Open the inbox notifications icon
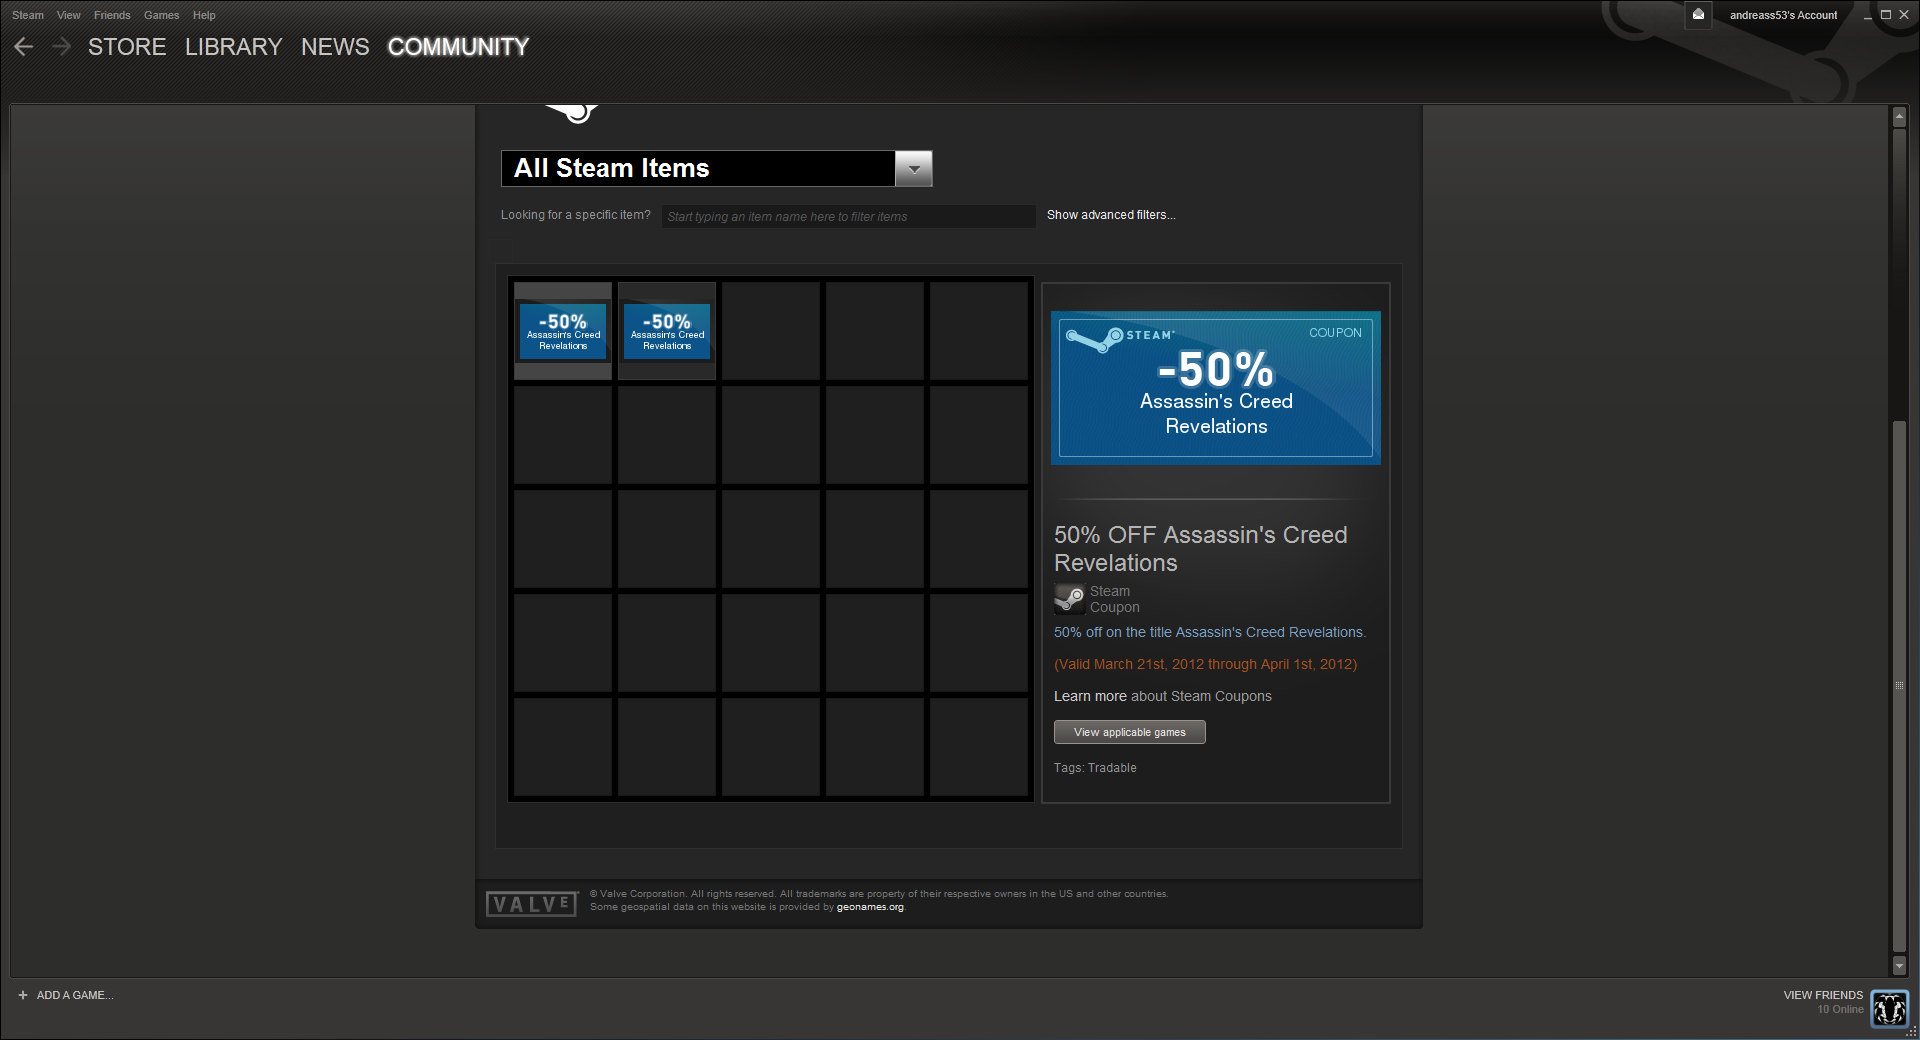 1698,15
